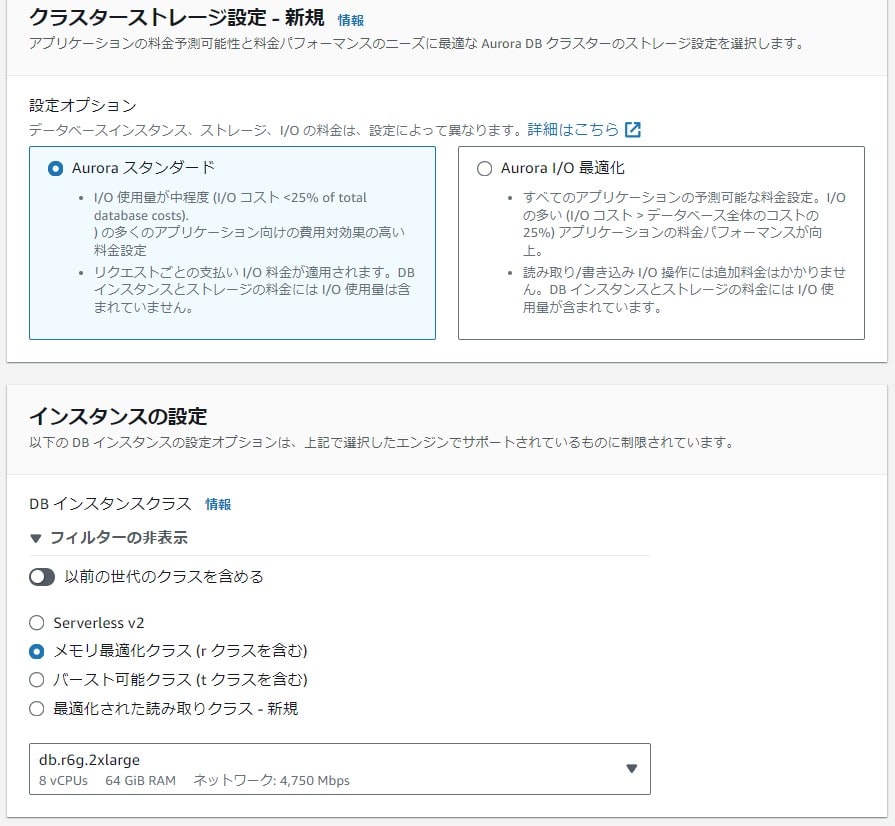
Task: Open 情報 link next to クラスターストレージ設定
Action: pos(350,20)
